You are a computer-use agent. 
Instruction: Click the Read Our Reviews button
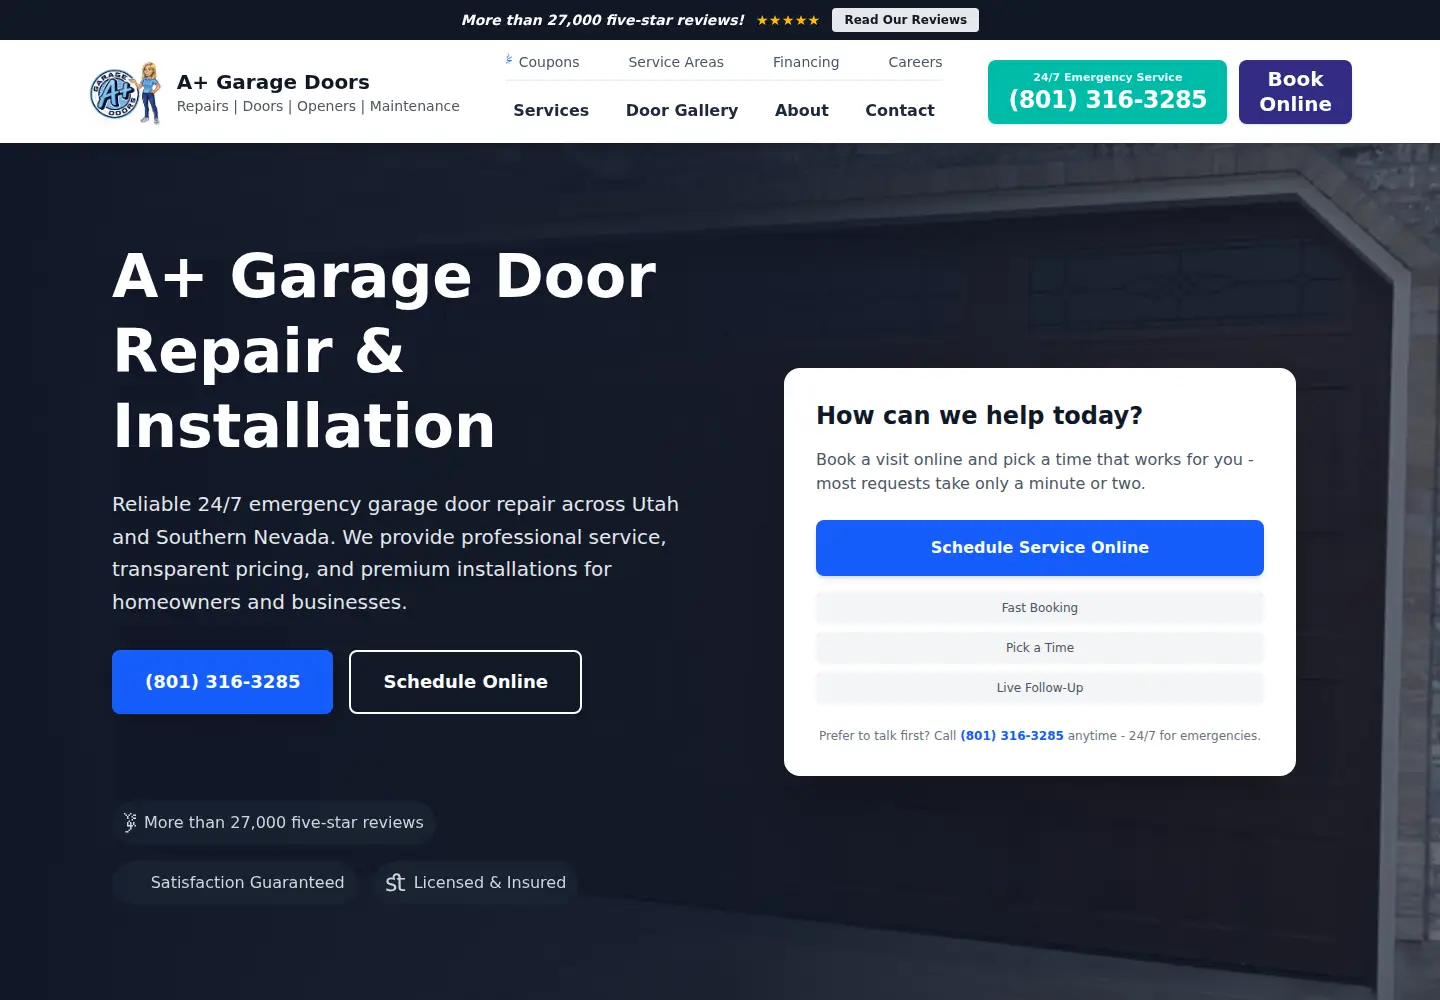[x=906, y=20]
